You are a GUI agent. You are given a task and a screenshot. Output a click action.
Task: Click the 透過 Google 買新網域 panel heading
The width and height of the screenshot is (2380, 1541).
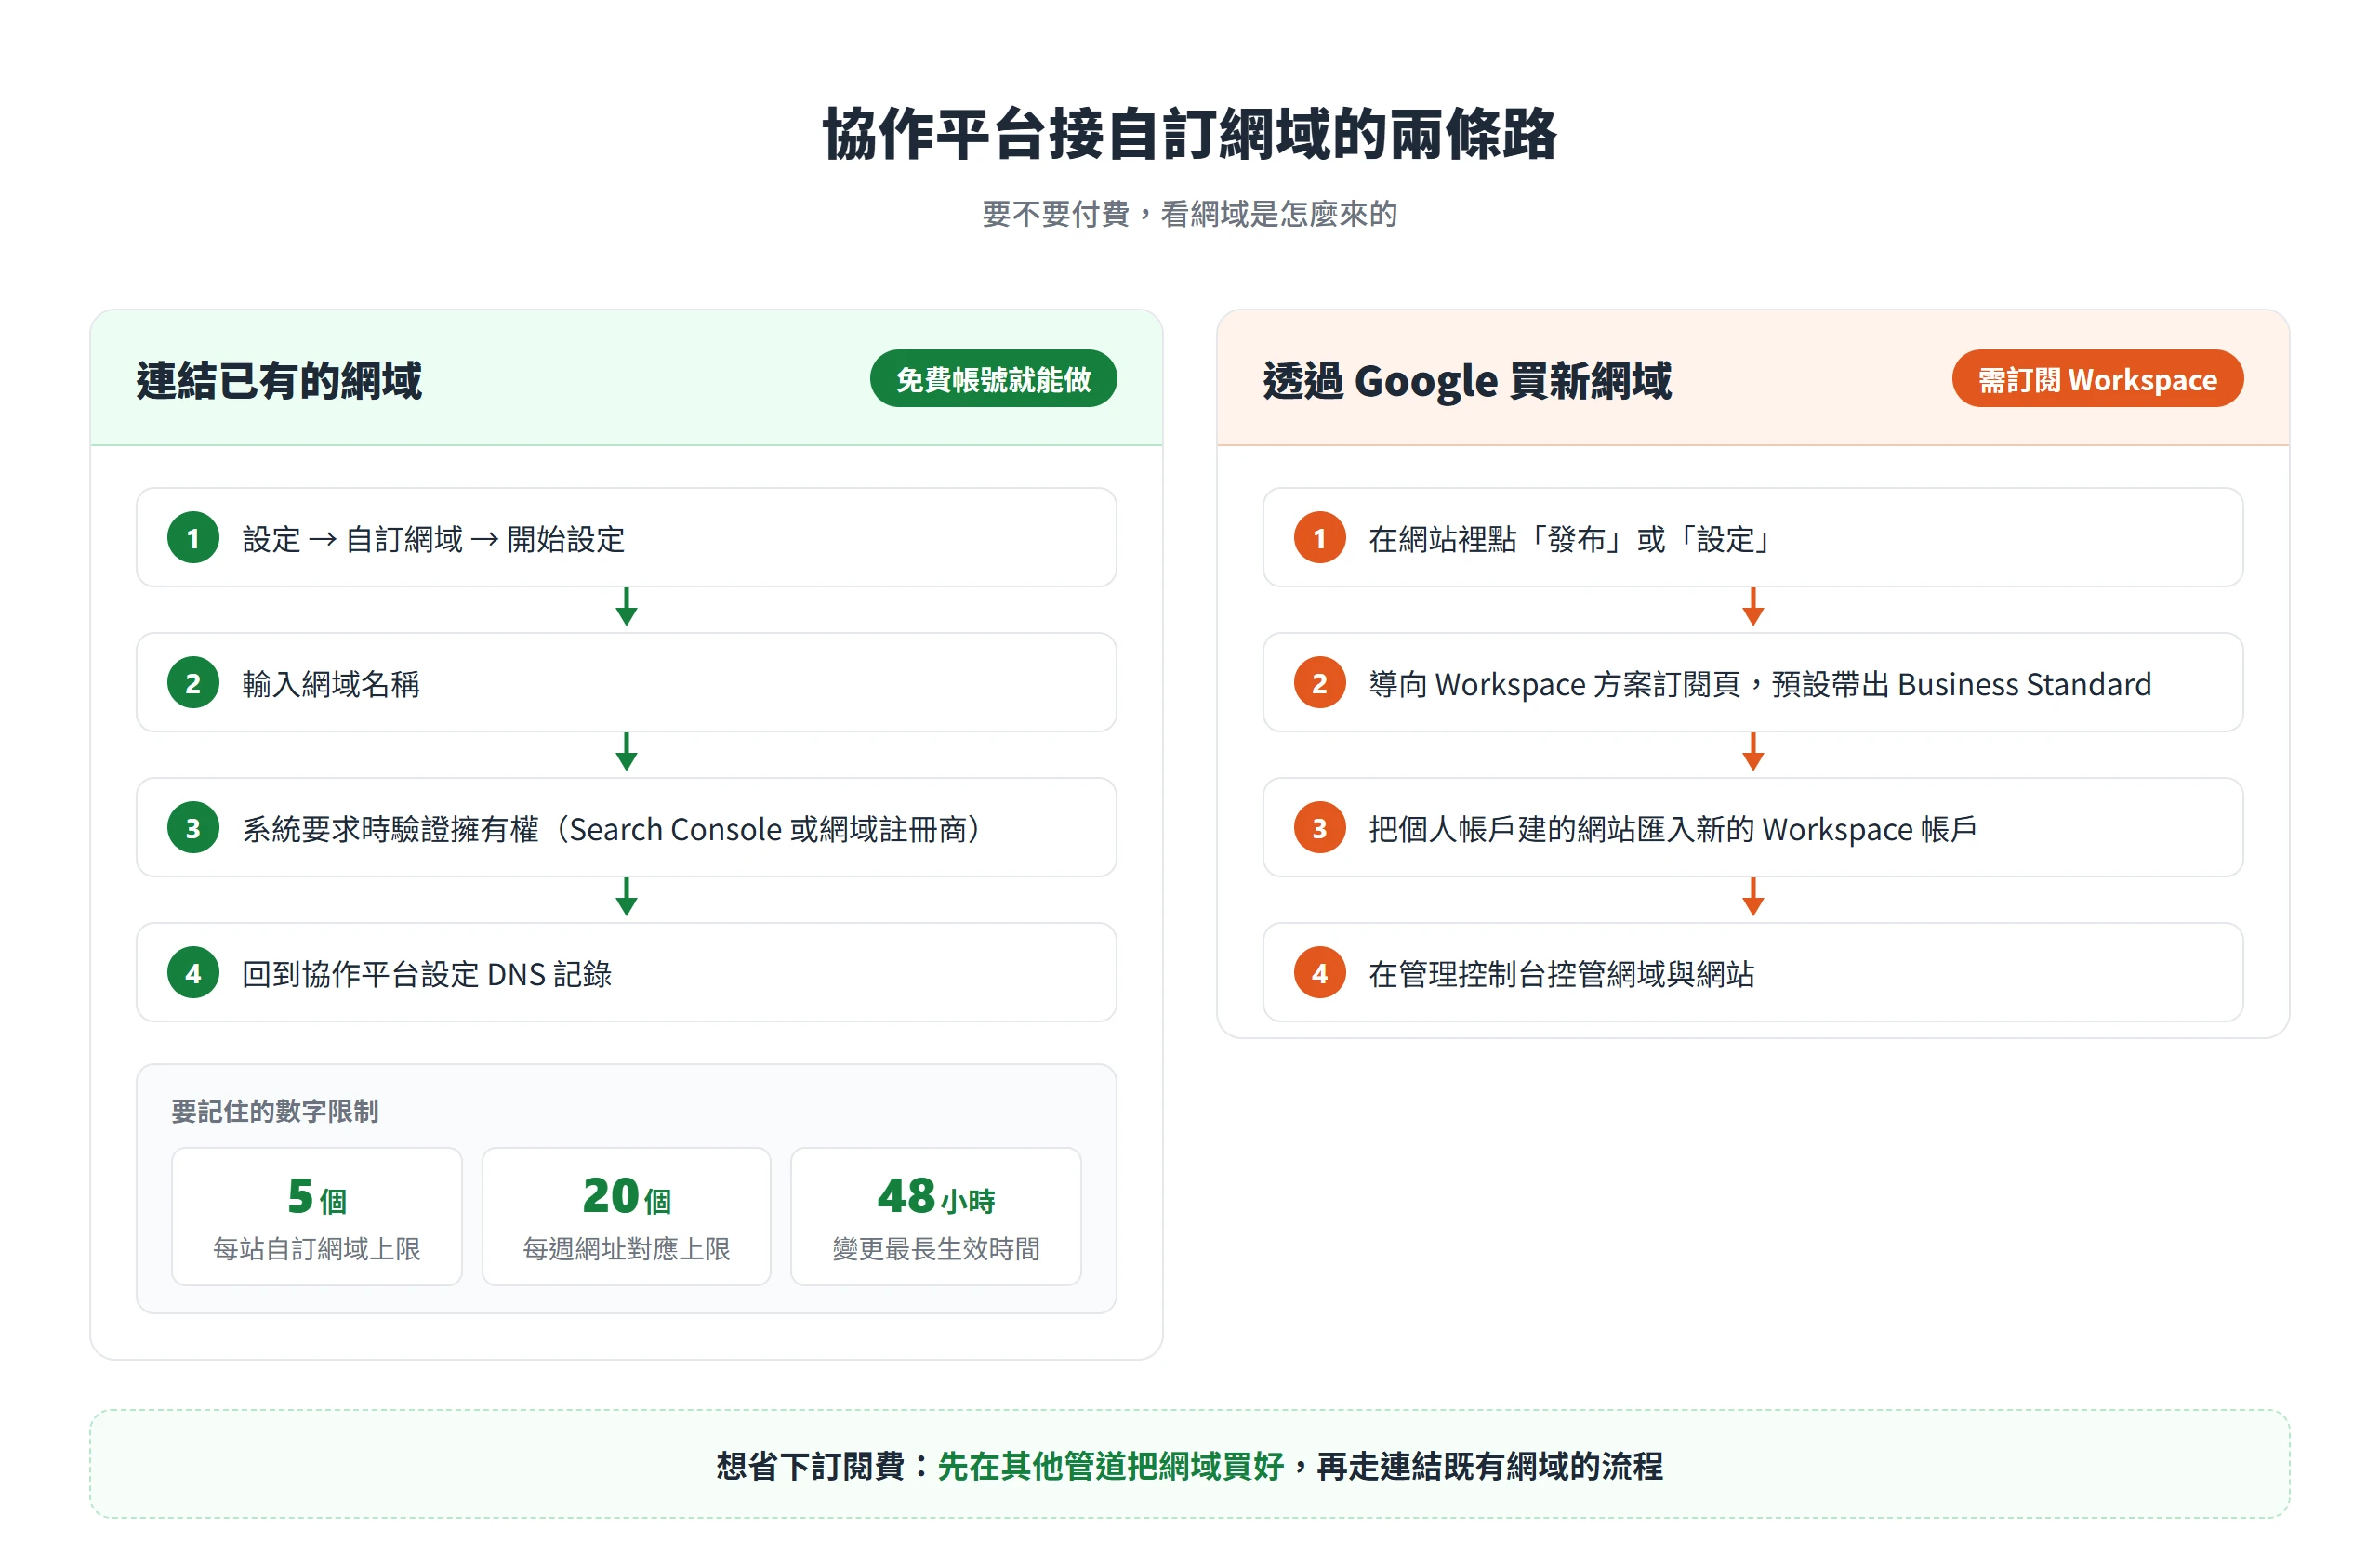1467,381
